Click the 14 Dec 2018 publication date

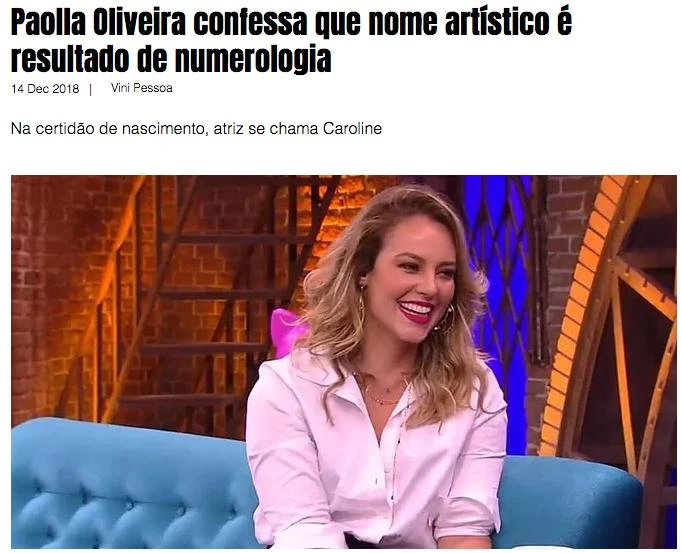(x=45, y=89)
